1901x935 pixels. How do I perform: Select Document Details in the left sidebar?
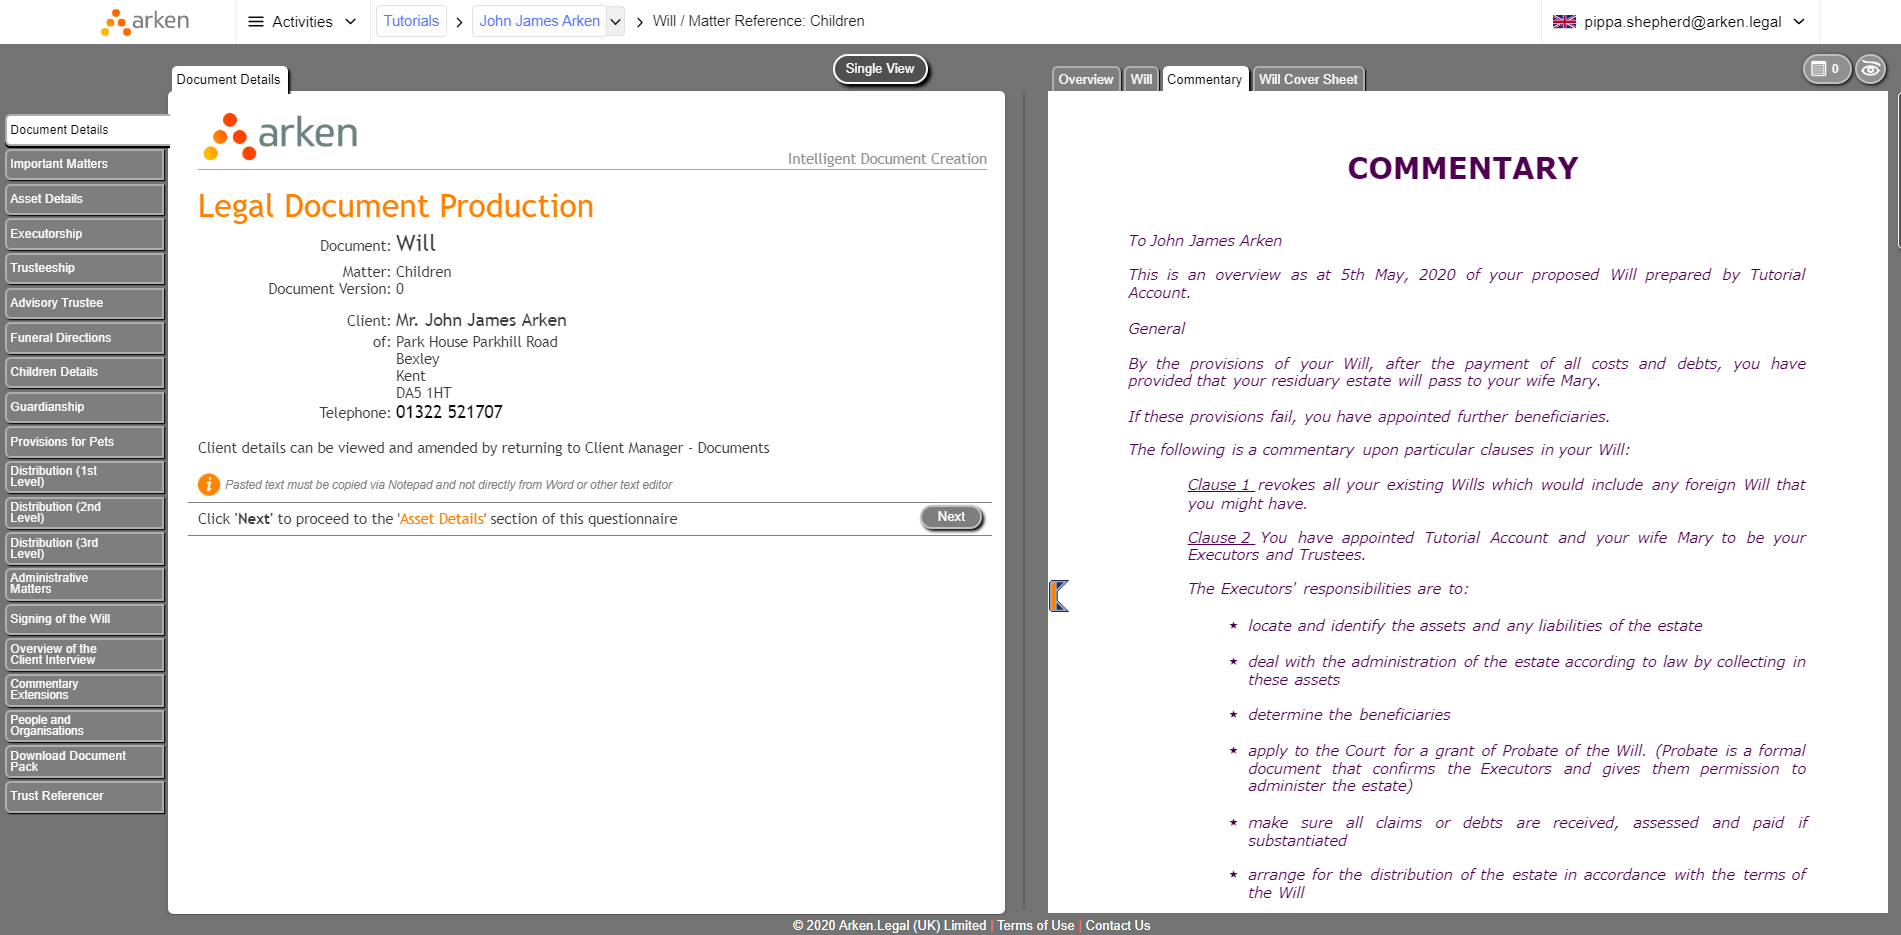click(x=86, y=130)
